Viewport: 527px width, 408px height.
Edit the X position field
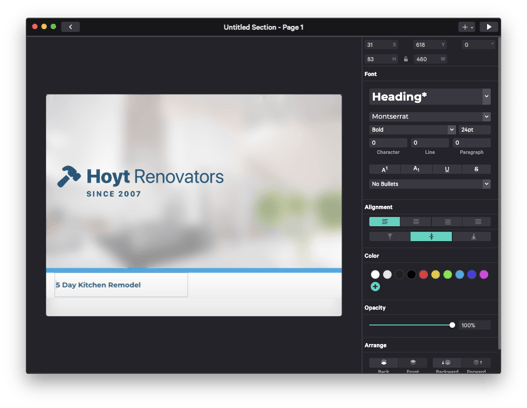(x=381, y=45)
